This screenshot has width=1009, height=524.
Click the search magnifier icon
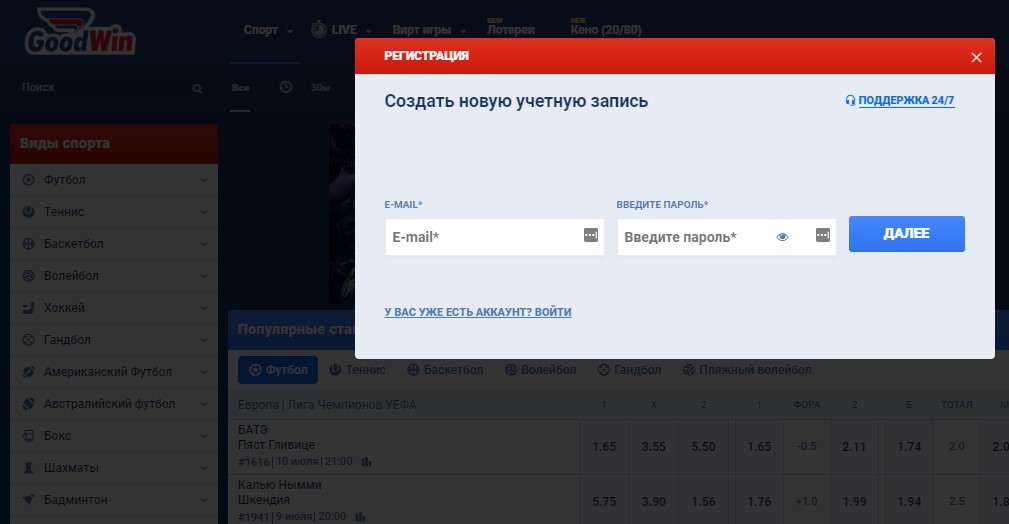(x=197, y=88)
